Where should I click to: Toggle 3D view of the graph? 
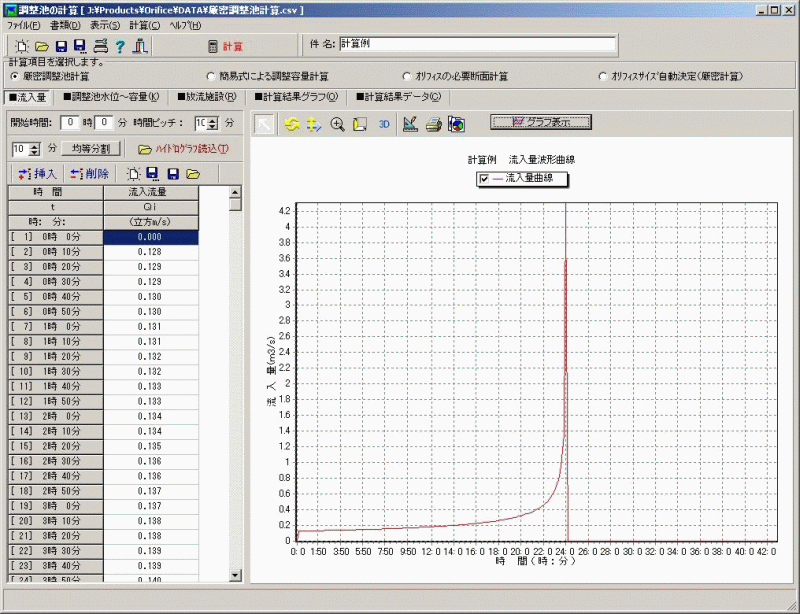(384, 124)
